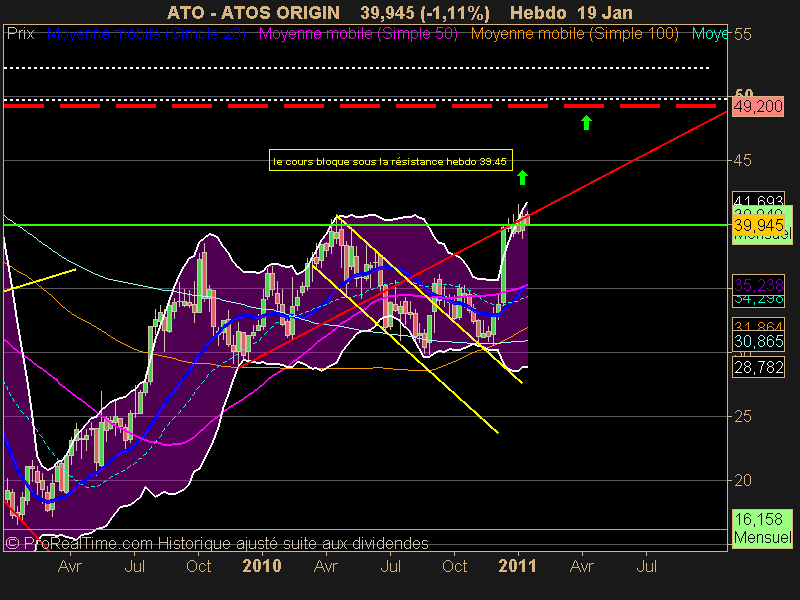Select the Moyenne mobile (Simple 100) legend

tap(574, 34)
